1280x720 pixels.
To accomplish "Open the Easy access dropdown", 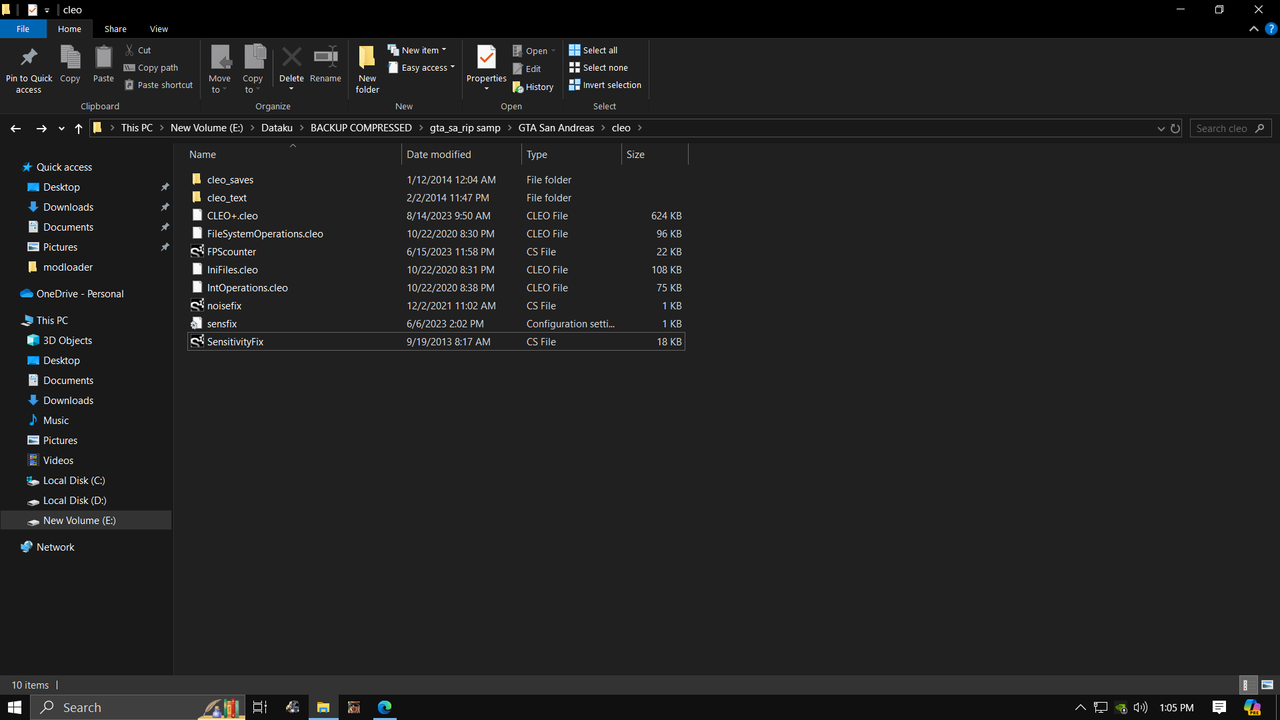I will [422, 68].
